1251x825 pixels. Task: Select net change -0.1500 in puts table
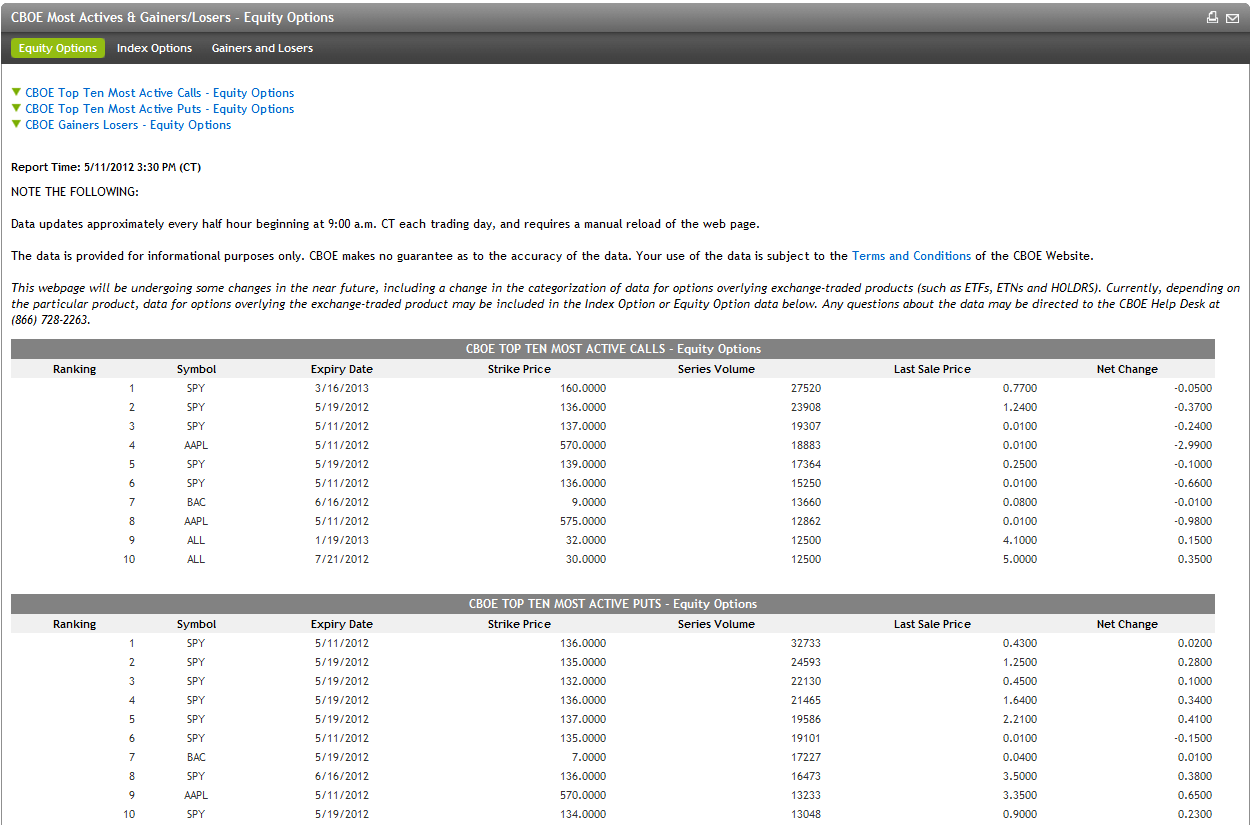[x=1194, y=738]
